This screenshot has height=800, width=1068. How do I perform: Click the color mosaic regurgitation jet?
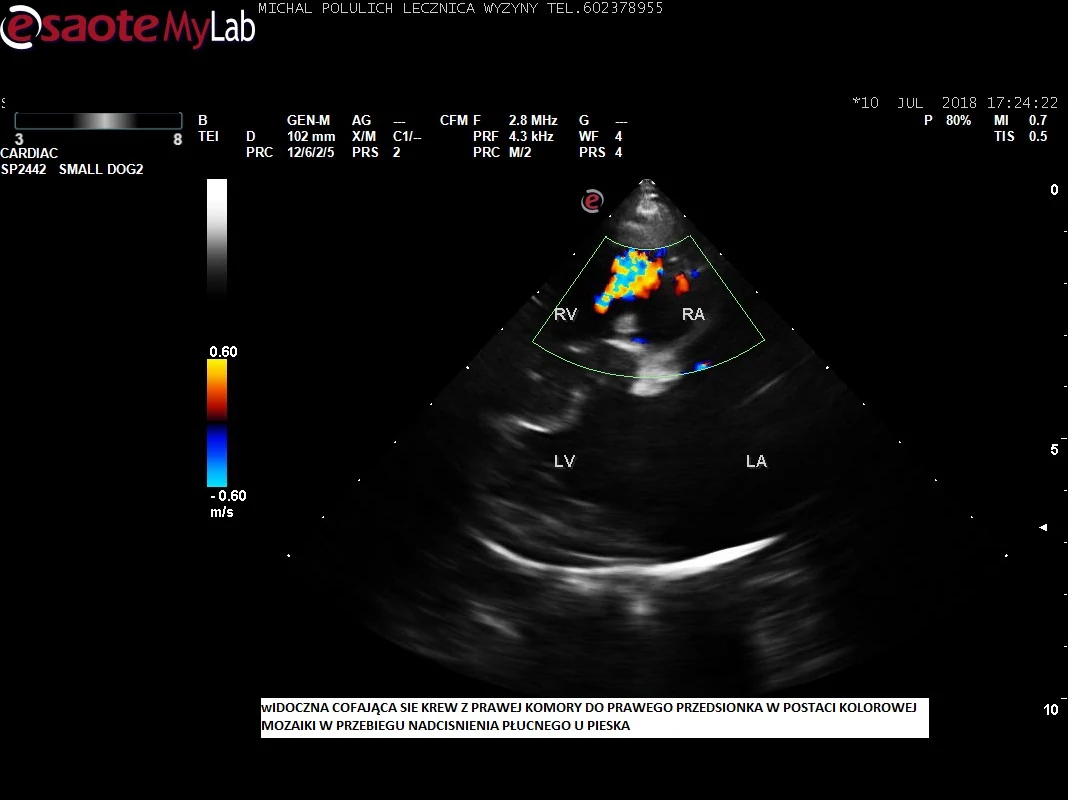[x=632, y=279]
